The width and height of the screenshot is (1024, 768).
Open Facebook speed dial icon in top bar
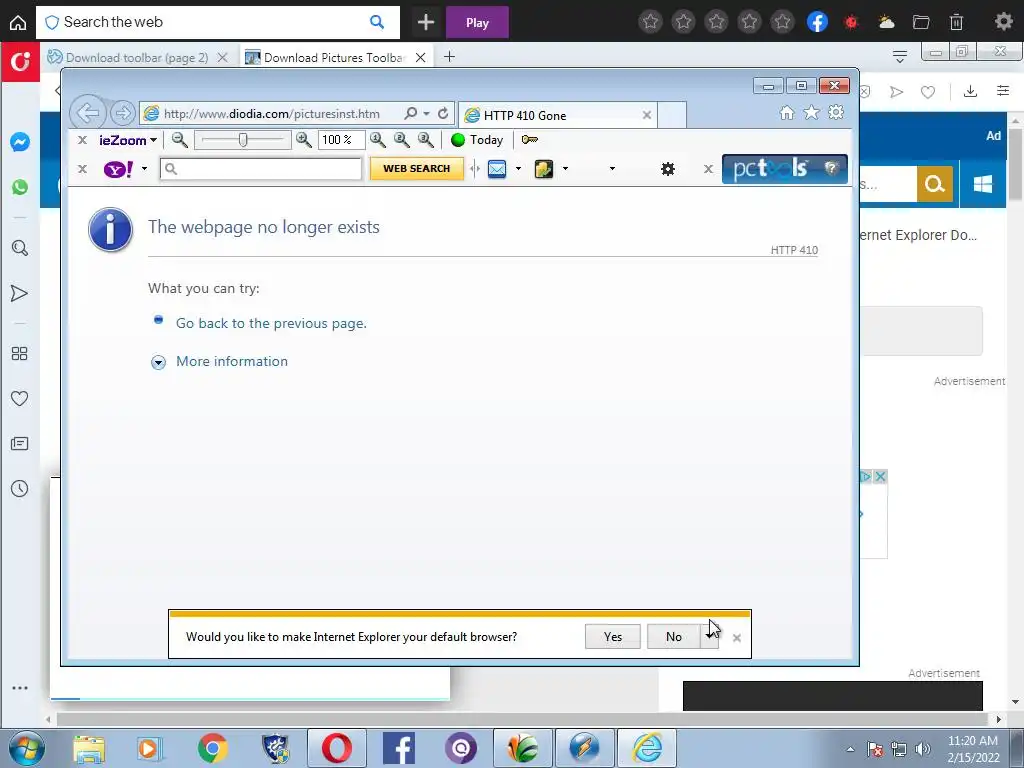pyautogui.click(x=817, y=22)
